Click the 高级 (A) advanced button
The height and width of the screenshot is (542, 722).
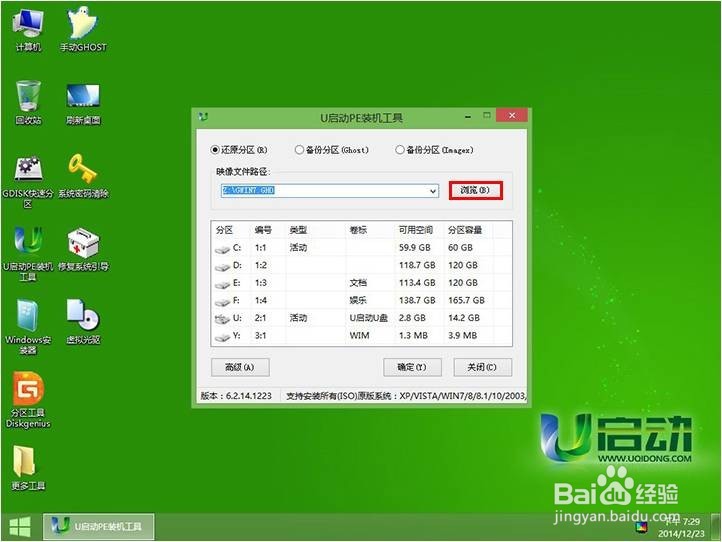240,367
